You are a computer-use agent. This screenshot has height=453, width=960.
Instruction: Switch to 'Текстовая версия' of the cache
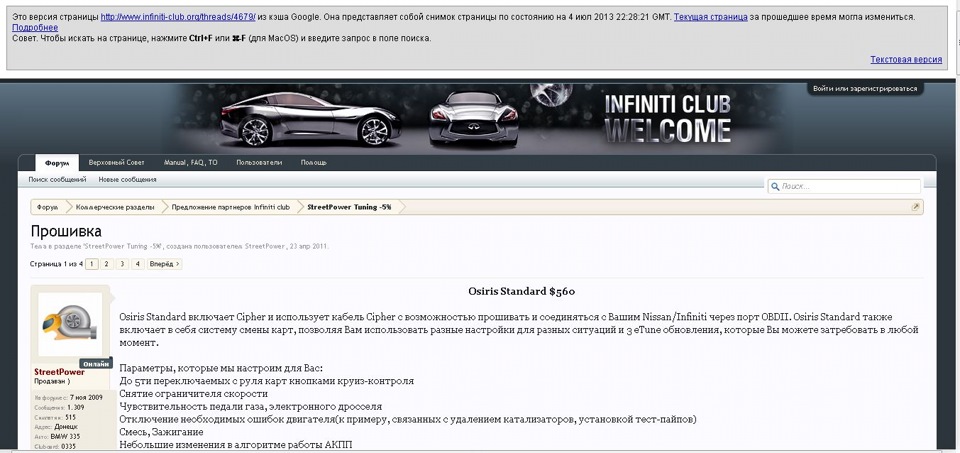tap(906, 59)
